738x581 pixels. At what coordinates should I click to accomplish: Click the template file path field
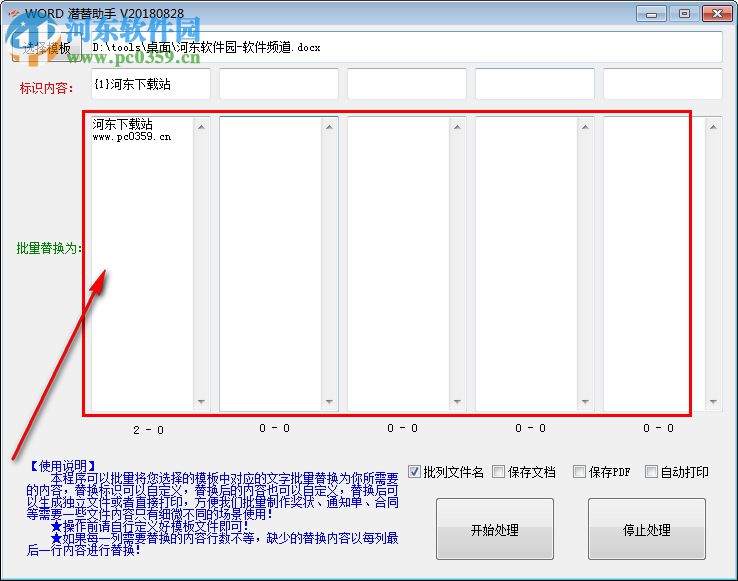pos(406,47)
